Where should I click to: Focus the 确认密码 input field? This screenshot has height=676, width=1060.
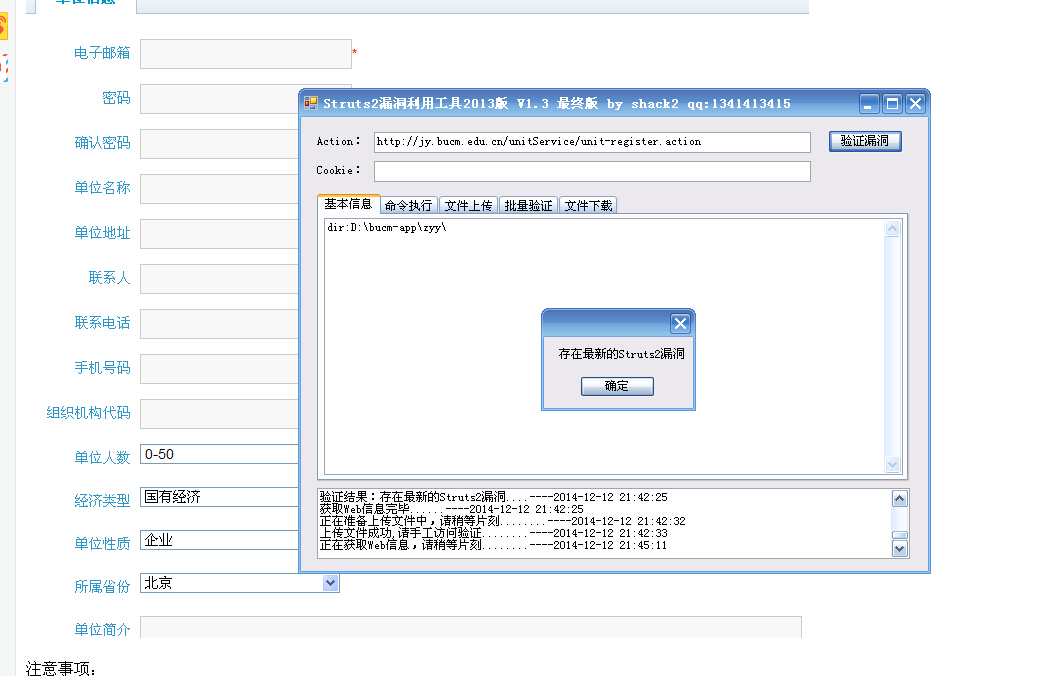click(x=219, y=144)
